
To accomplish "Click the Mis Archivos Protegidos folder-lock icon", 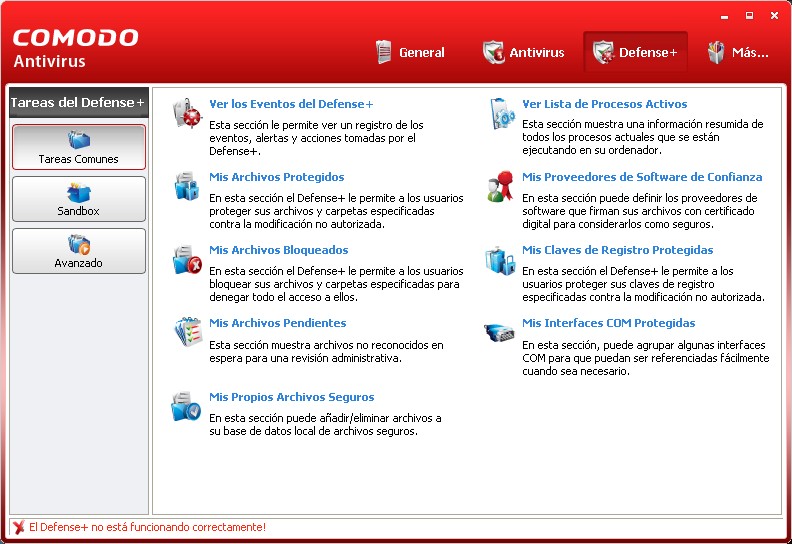I will (187, 186).
